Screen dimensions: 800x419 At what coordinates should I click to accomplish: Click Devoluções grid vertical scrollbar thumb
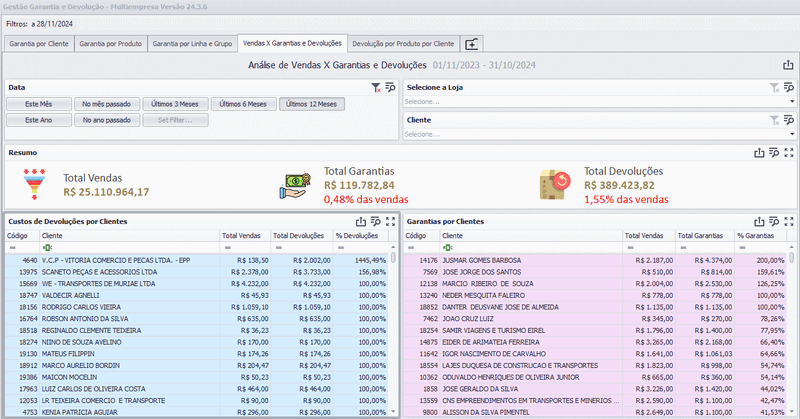pos(393,258)
